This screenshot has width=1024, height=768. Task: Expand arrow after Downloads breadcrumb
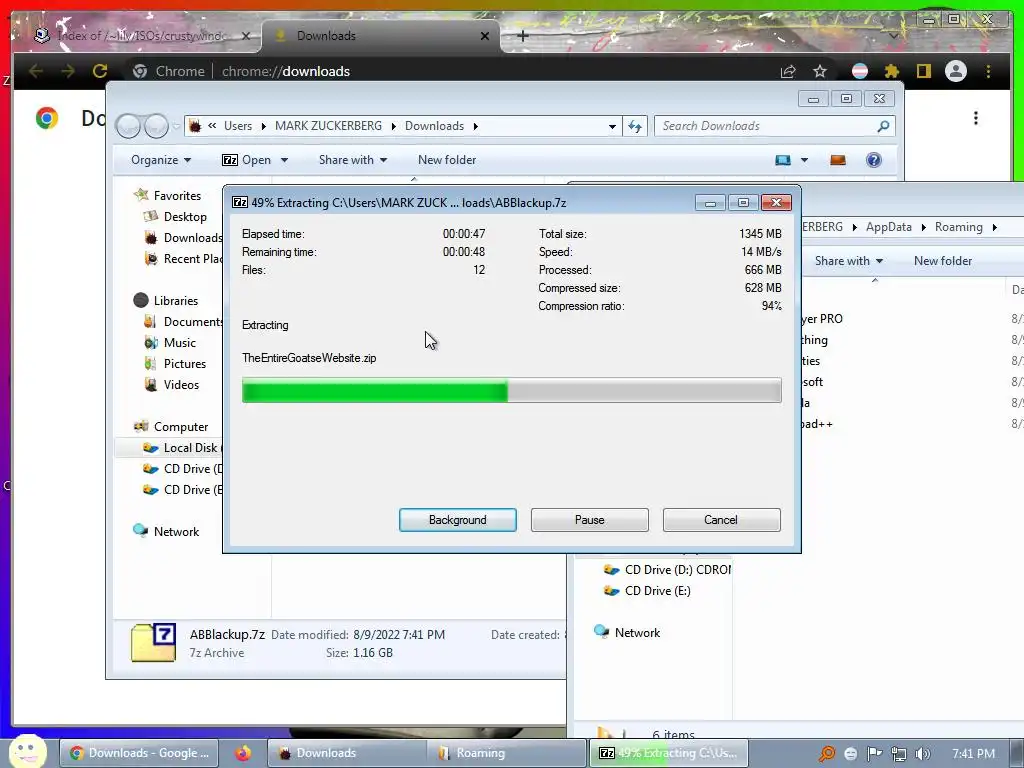point(475,126)
